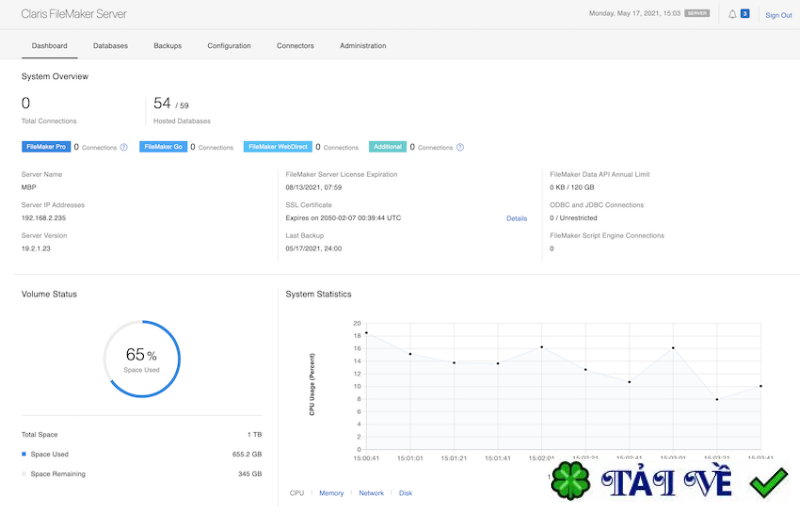Show Disk statistics in the chart
The image size is (800, 512).
(x=405, y=493)
